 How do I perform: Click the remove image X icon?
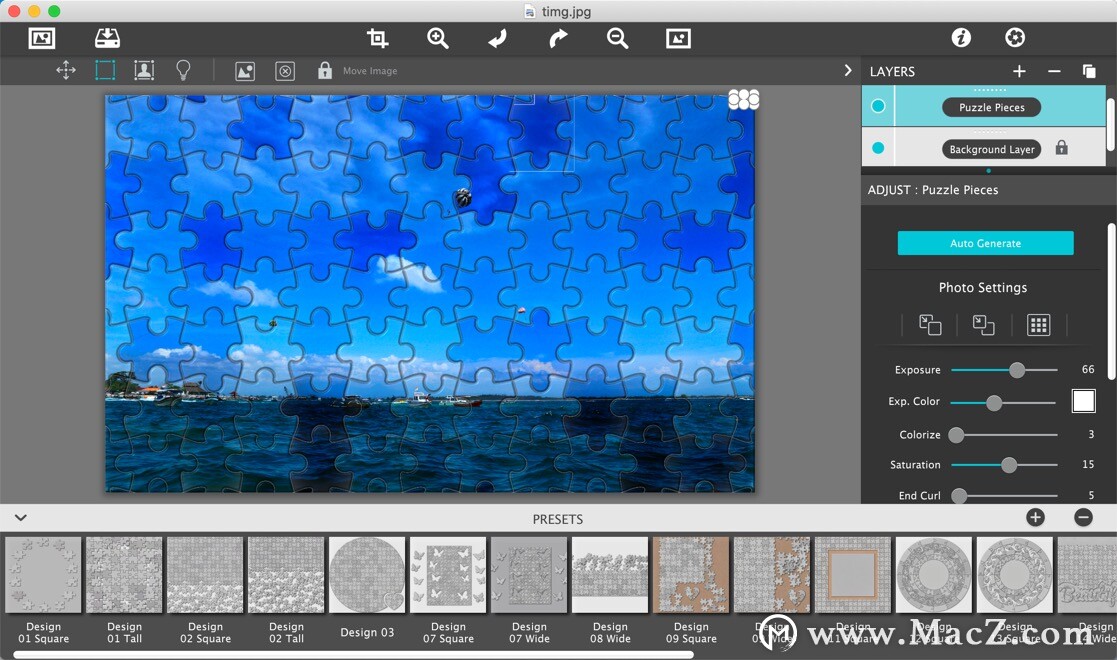coord(285,71)
